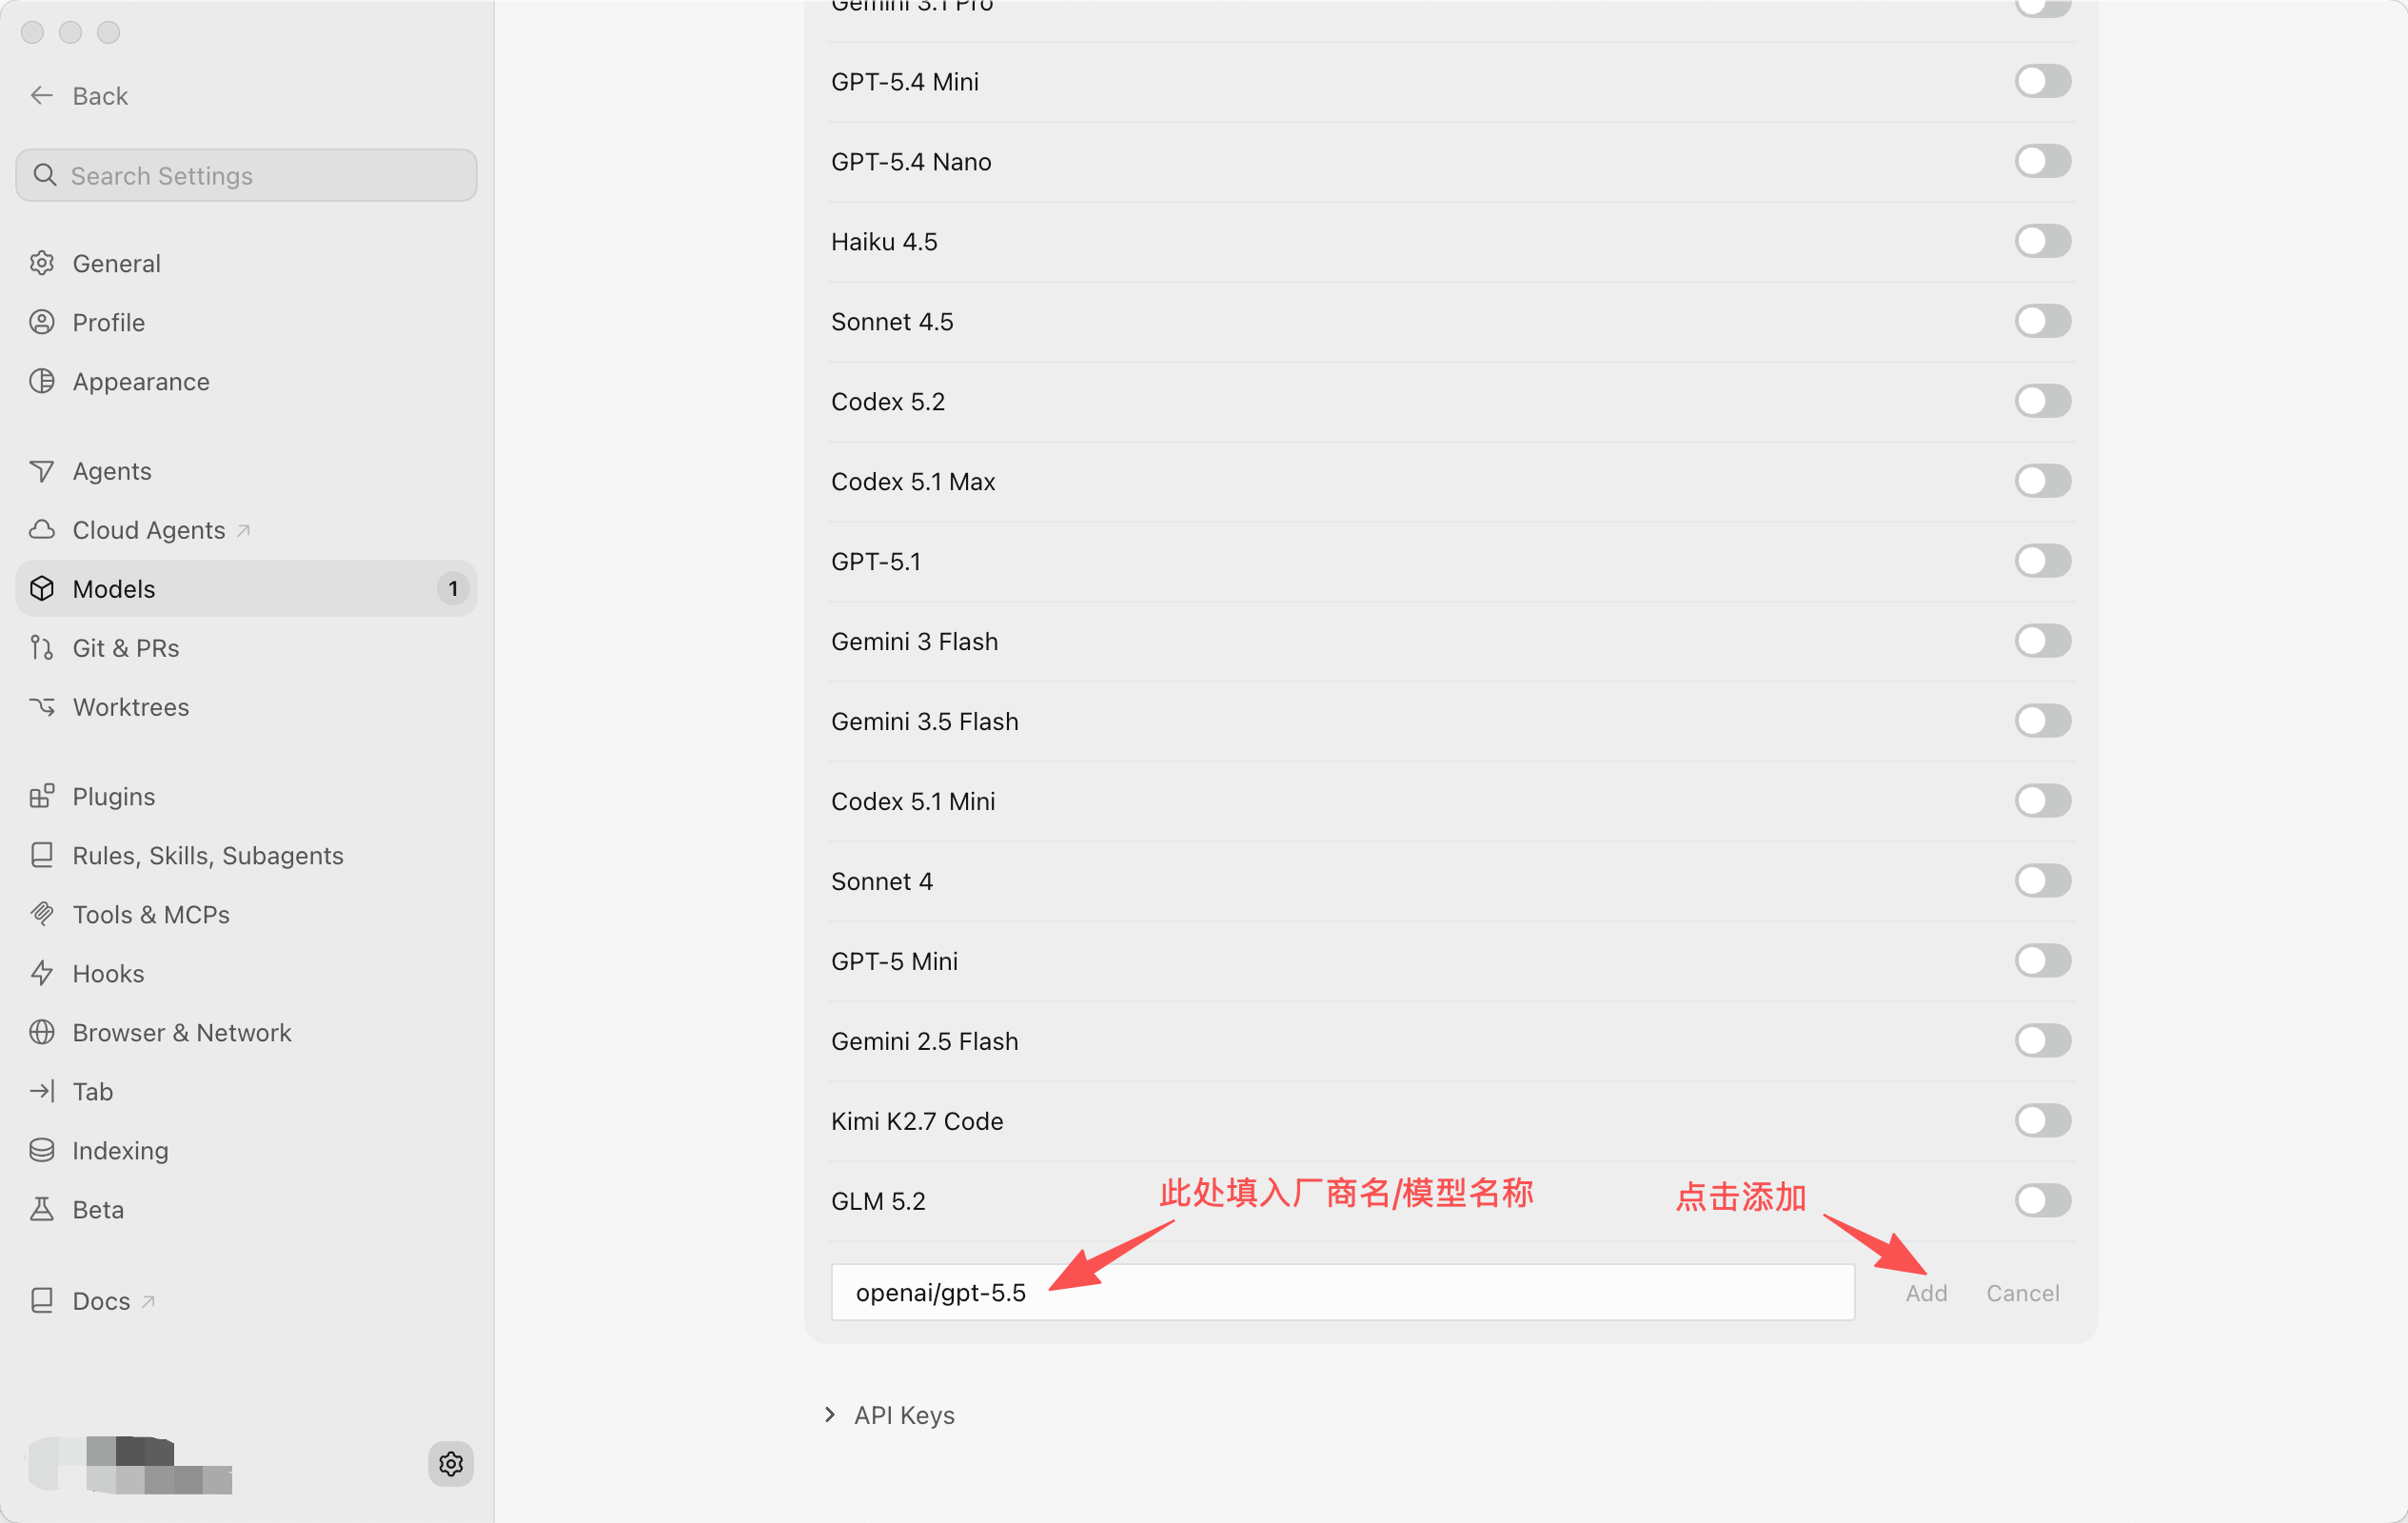Screen dimensions: 2408x1523
Task: Click the Models badge showing 1
Action: tap(453, 588)
